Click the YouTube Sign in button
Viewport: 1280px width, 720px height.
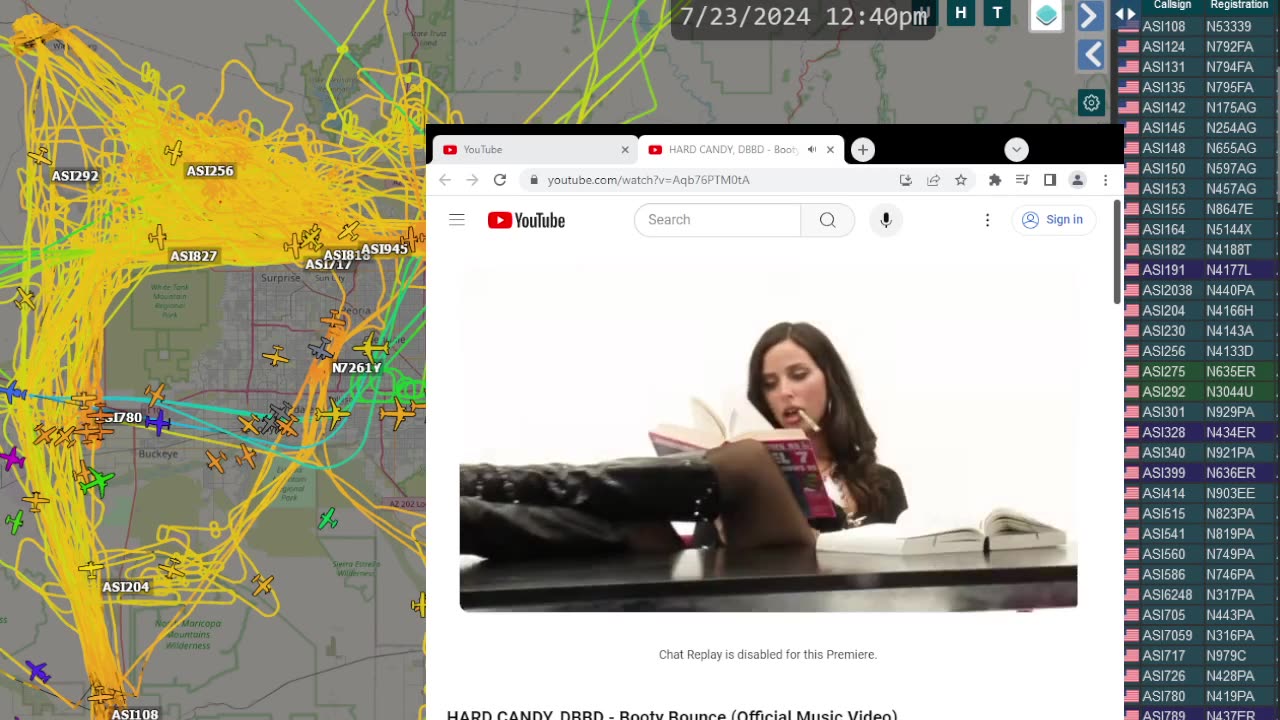pyautogui.click(x=1053, y=220)
